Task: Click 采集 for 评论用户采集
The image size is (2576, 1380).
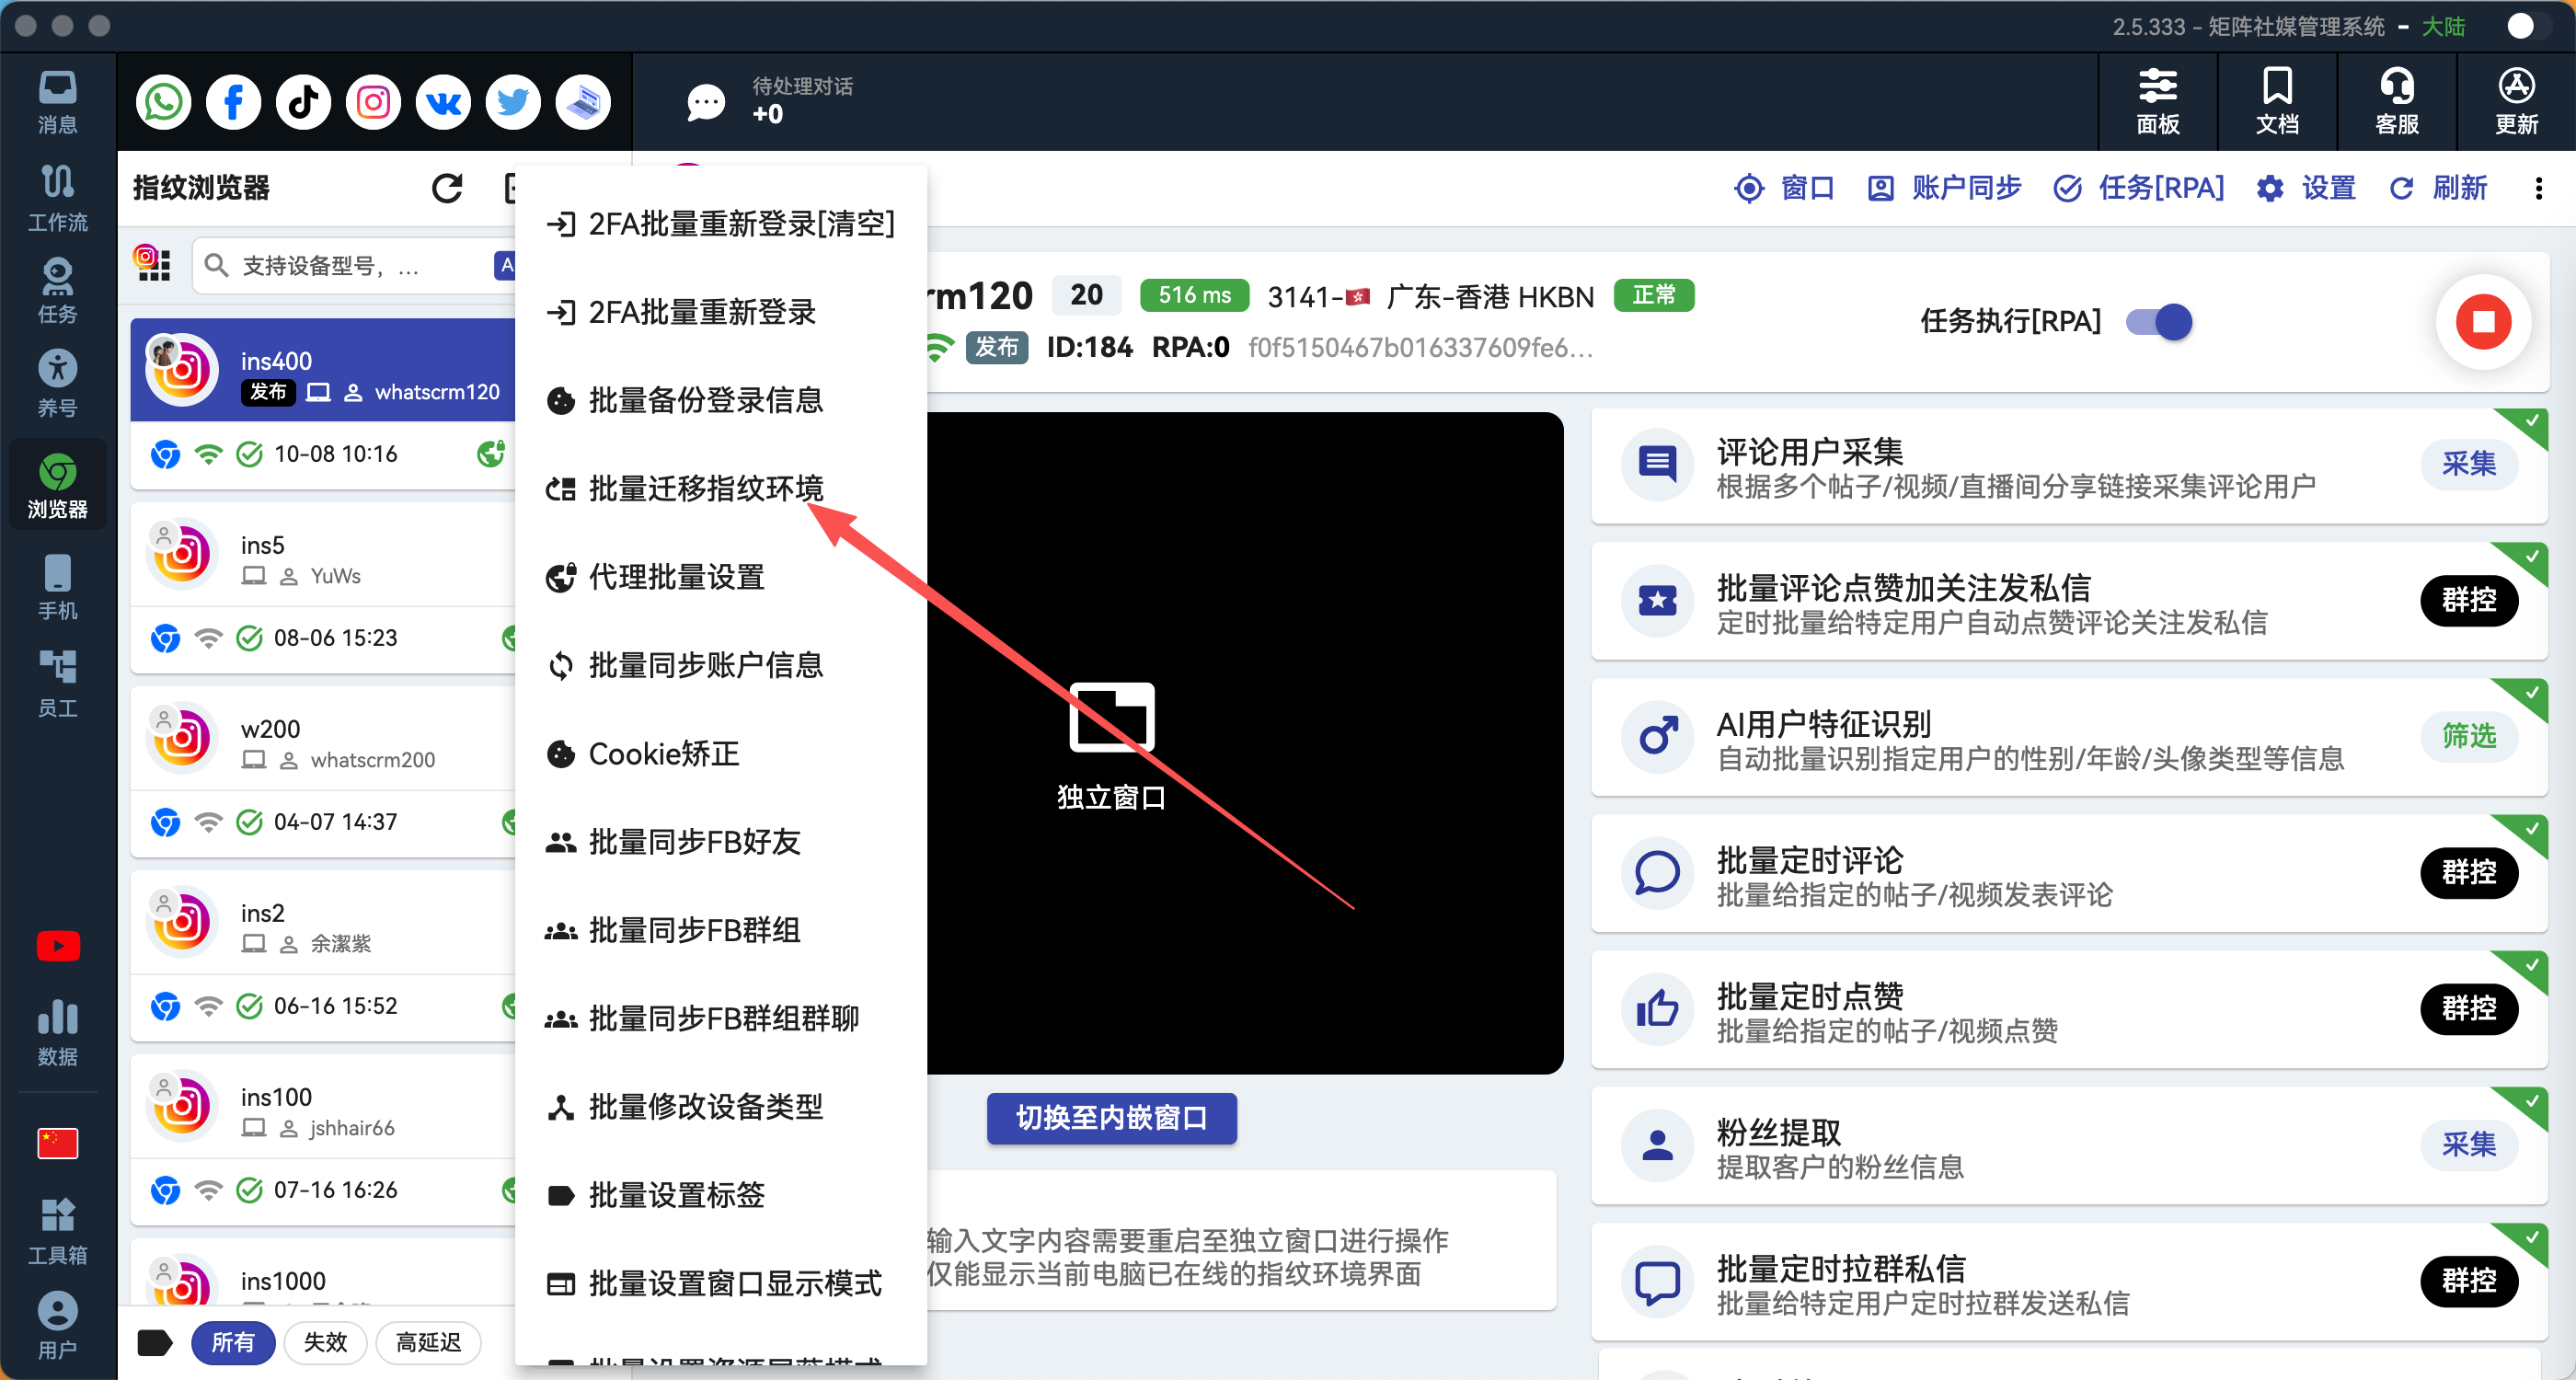Action: [2468, 464]
